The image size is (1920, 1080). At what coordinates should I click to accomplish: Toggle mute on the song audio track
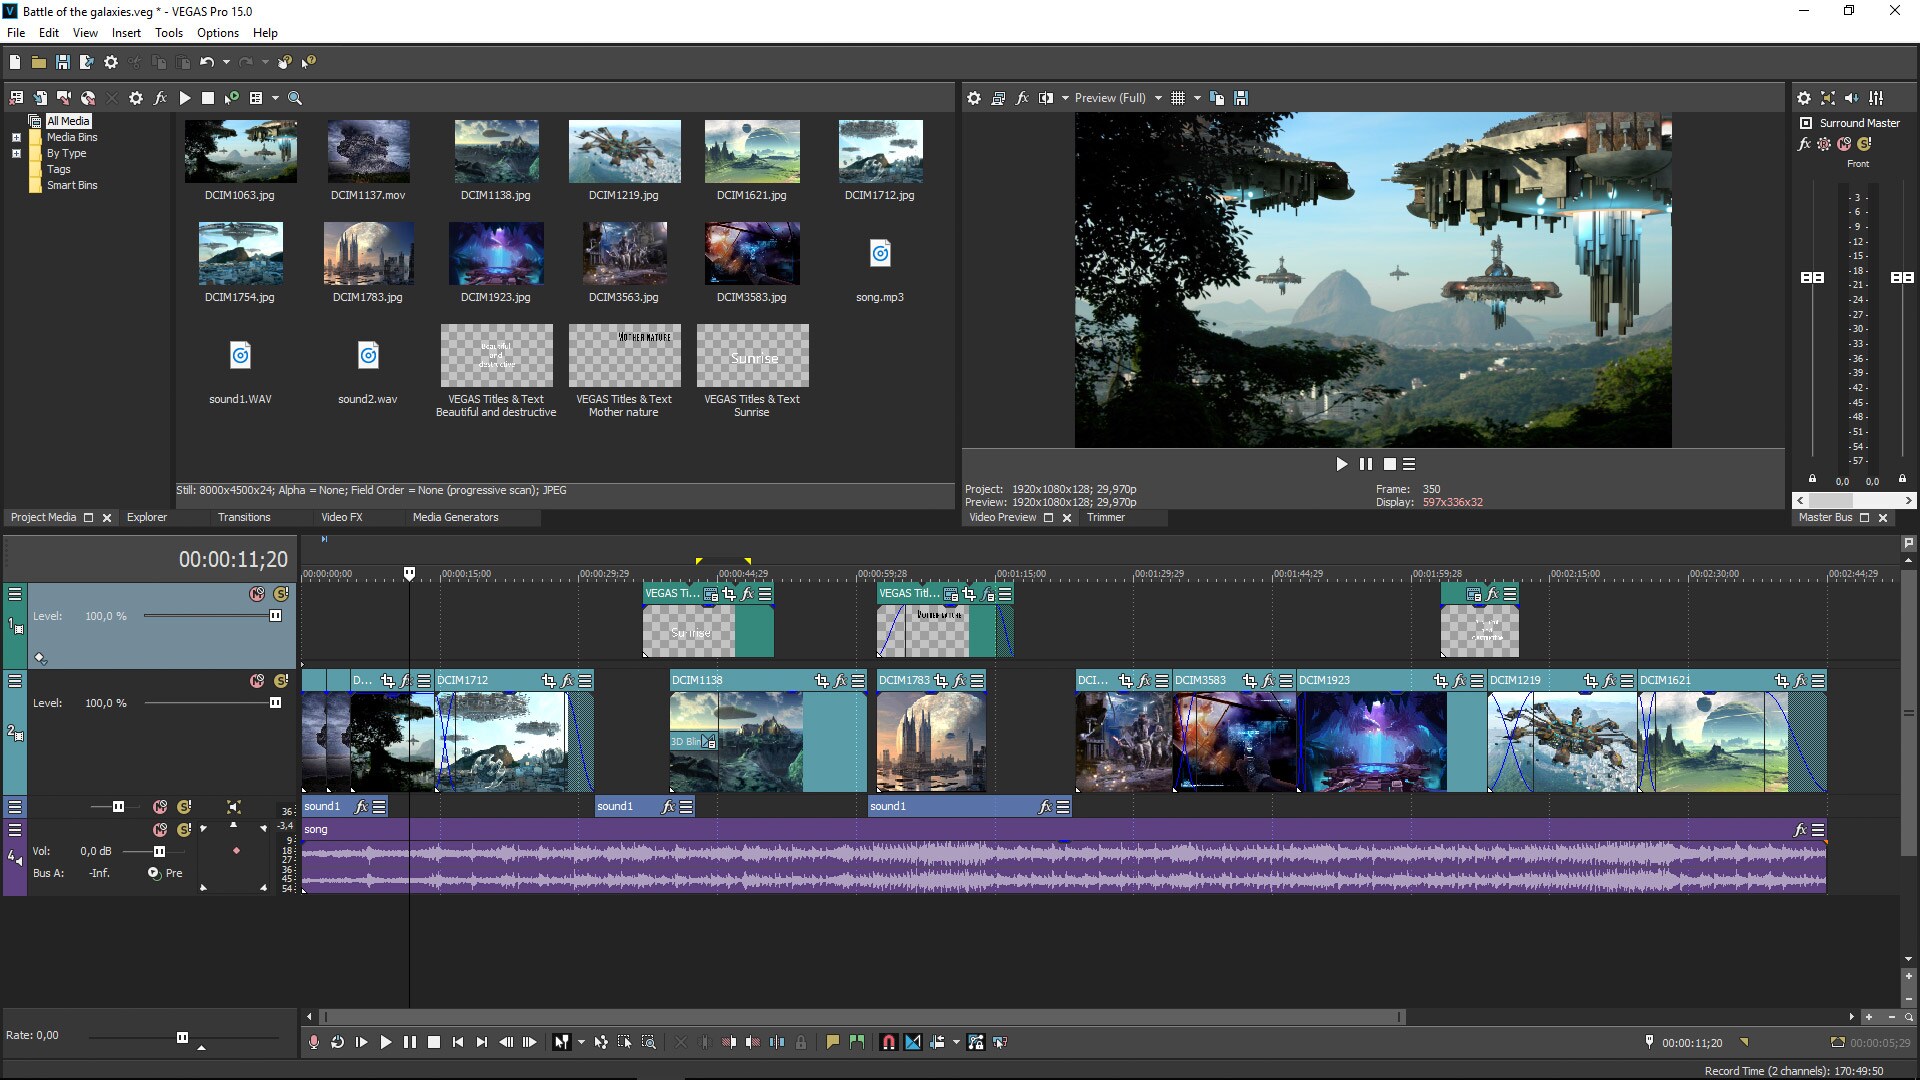pos(157,828)
